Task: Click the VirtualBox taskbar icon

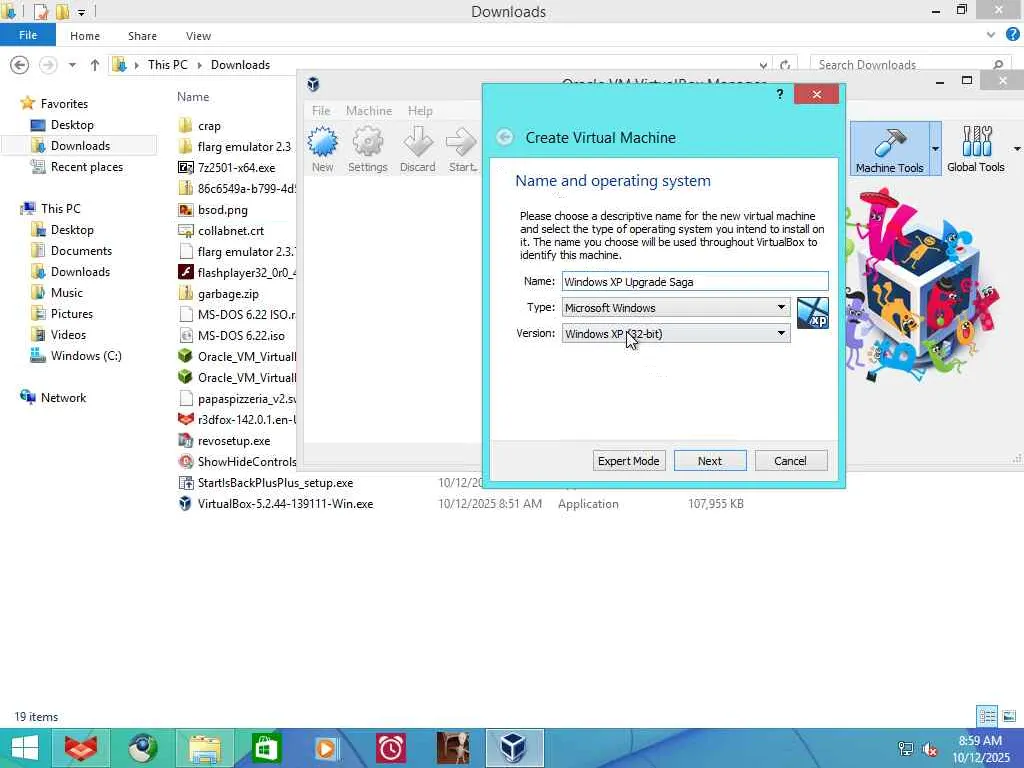Action: pos(514,748)
